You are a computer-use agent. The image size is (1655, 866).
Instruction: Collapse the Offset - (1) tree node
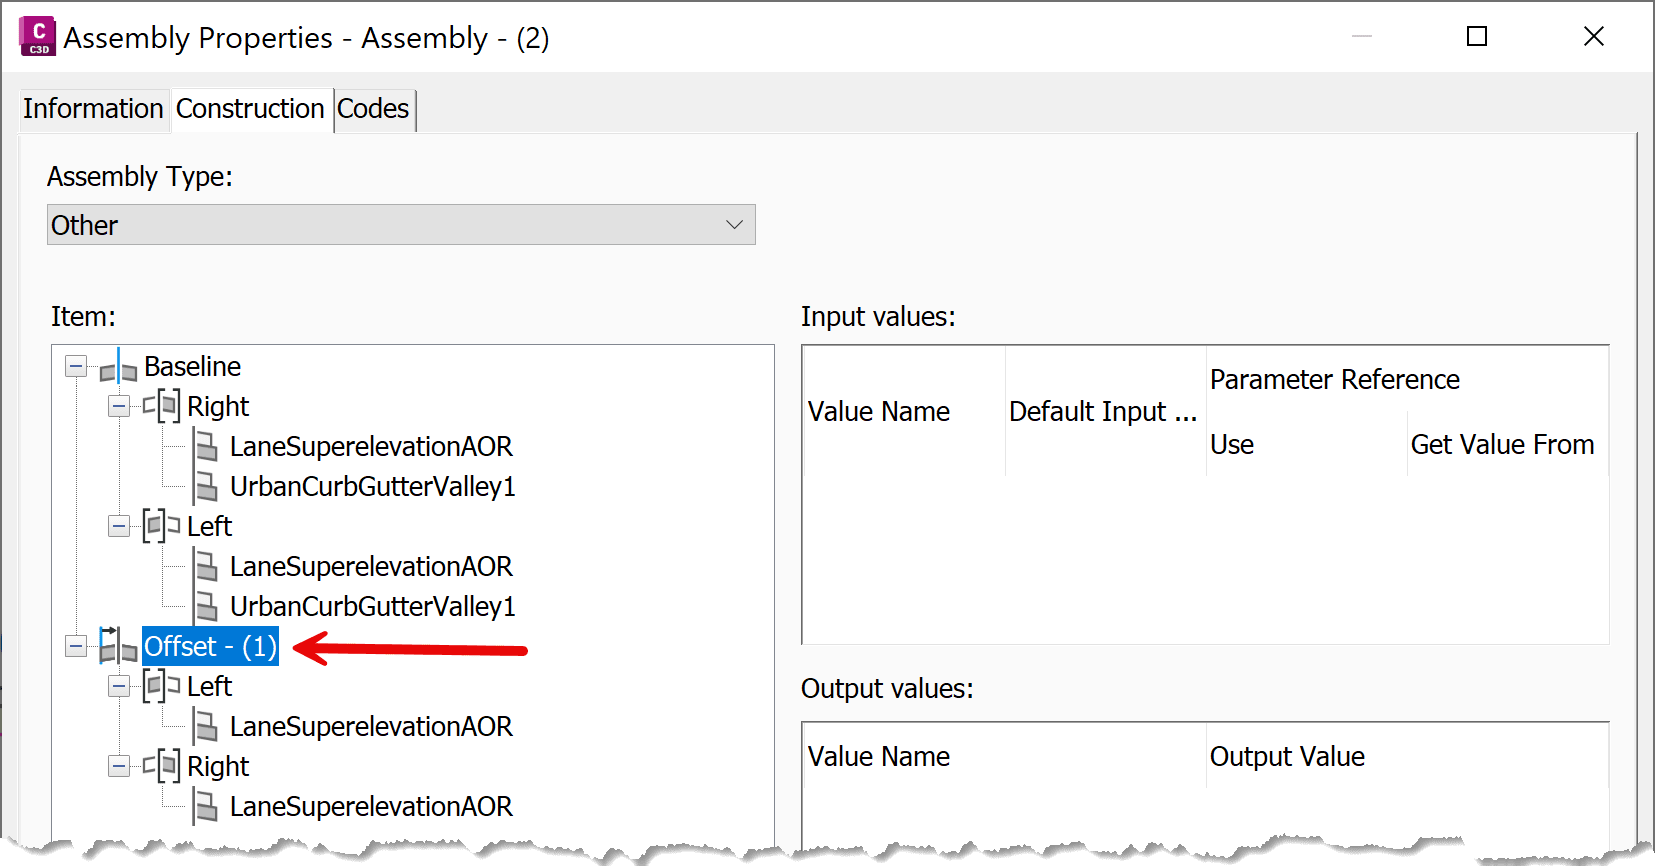76,646
